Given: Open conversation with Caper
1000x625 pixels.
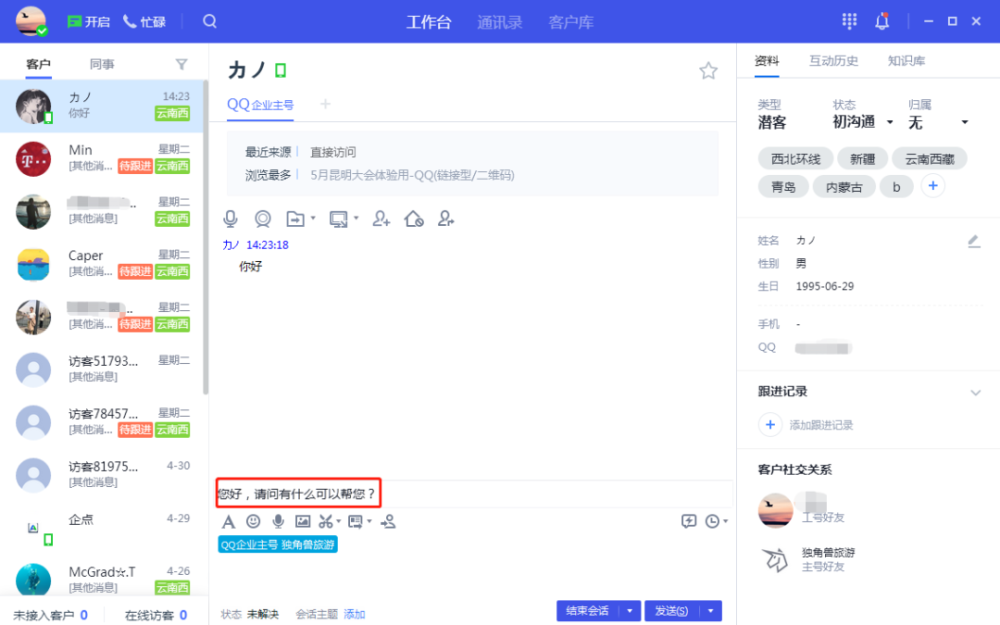Looking at the screenshot, I should pos(102,263).
